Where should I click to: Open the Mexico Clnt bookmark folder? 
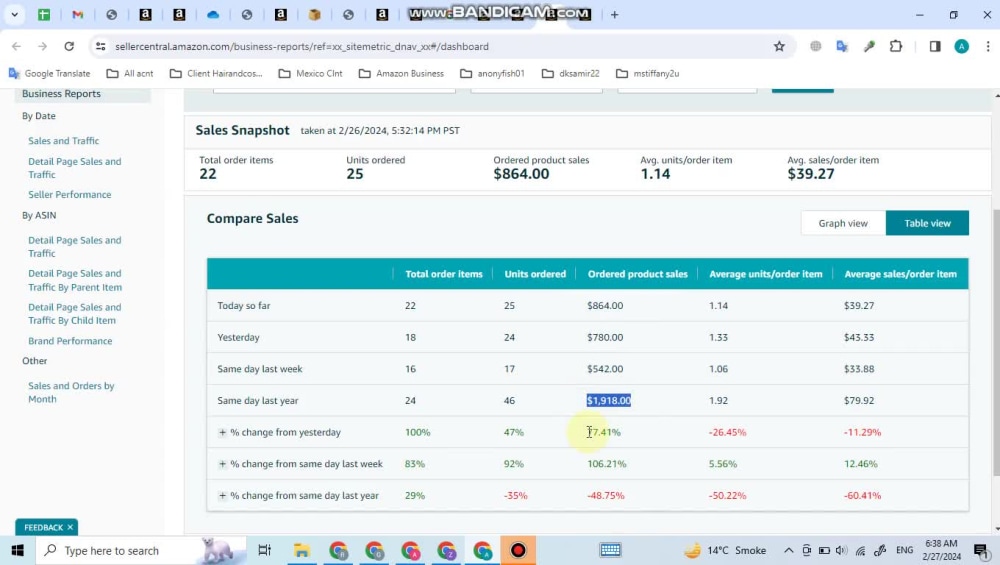click(311, 73)
